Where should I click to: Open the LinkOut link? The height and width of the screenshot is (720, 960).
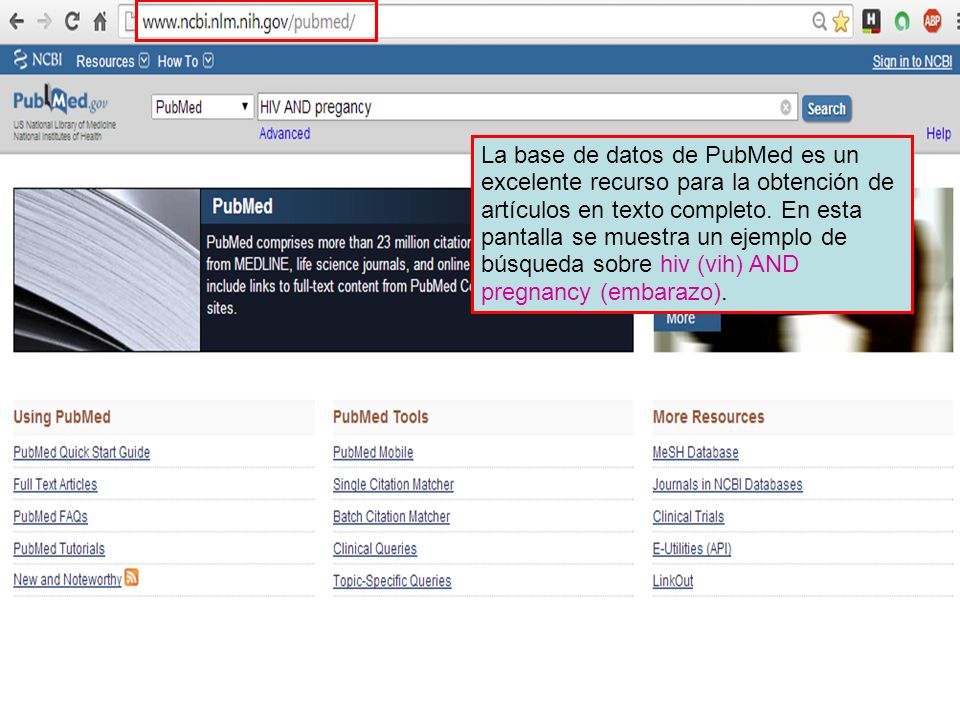pos(673,581)
